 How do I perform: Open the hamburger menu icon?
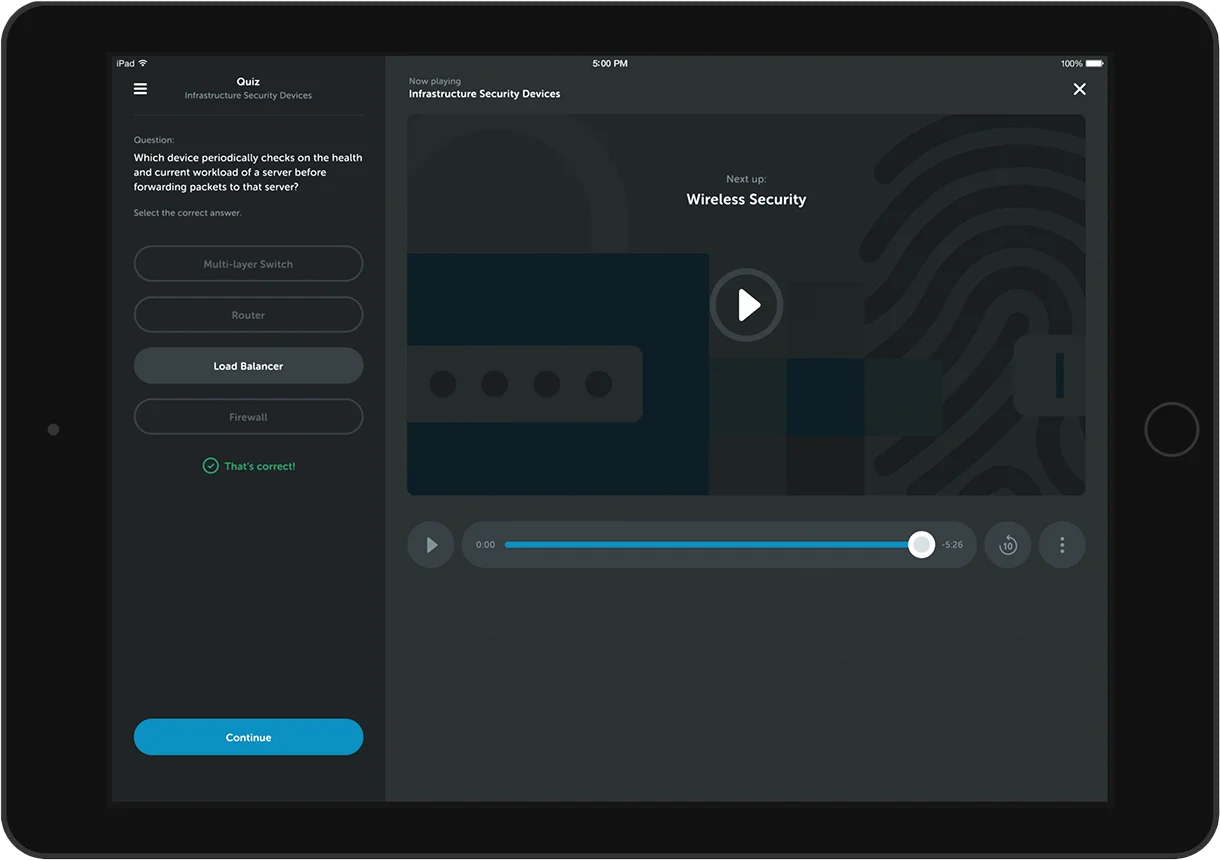[x=140, y=89]
